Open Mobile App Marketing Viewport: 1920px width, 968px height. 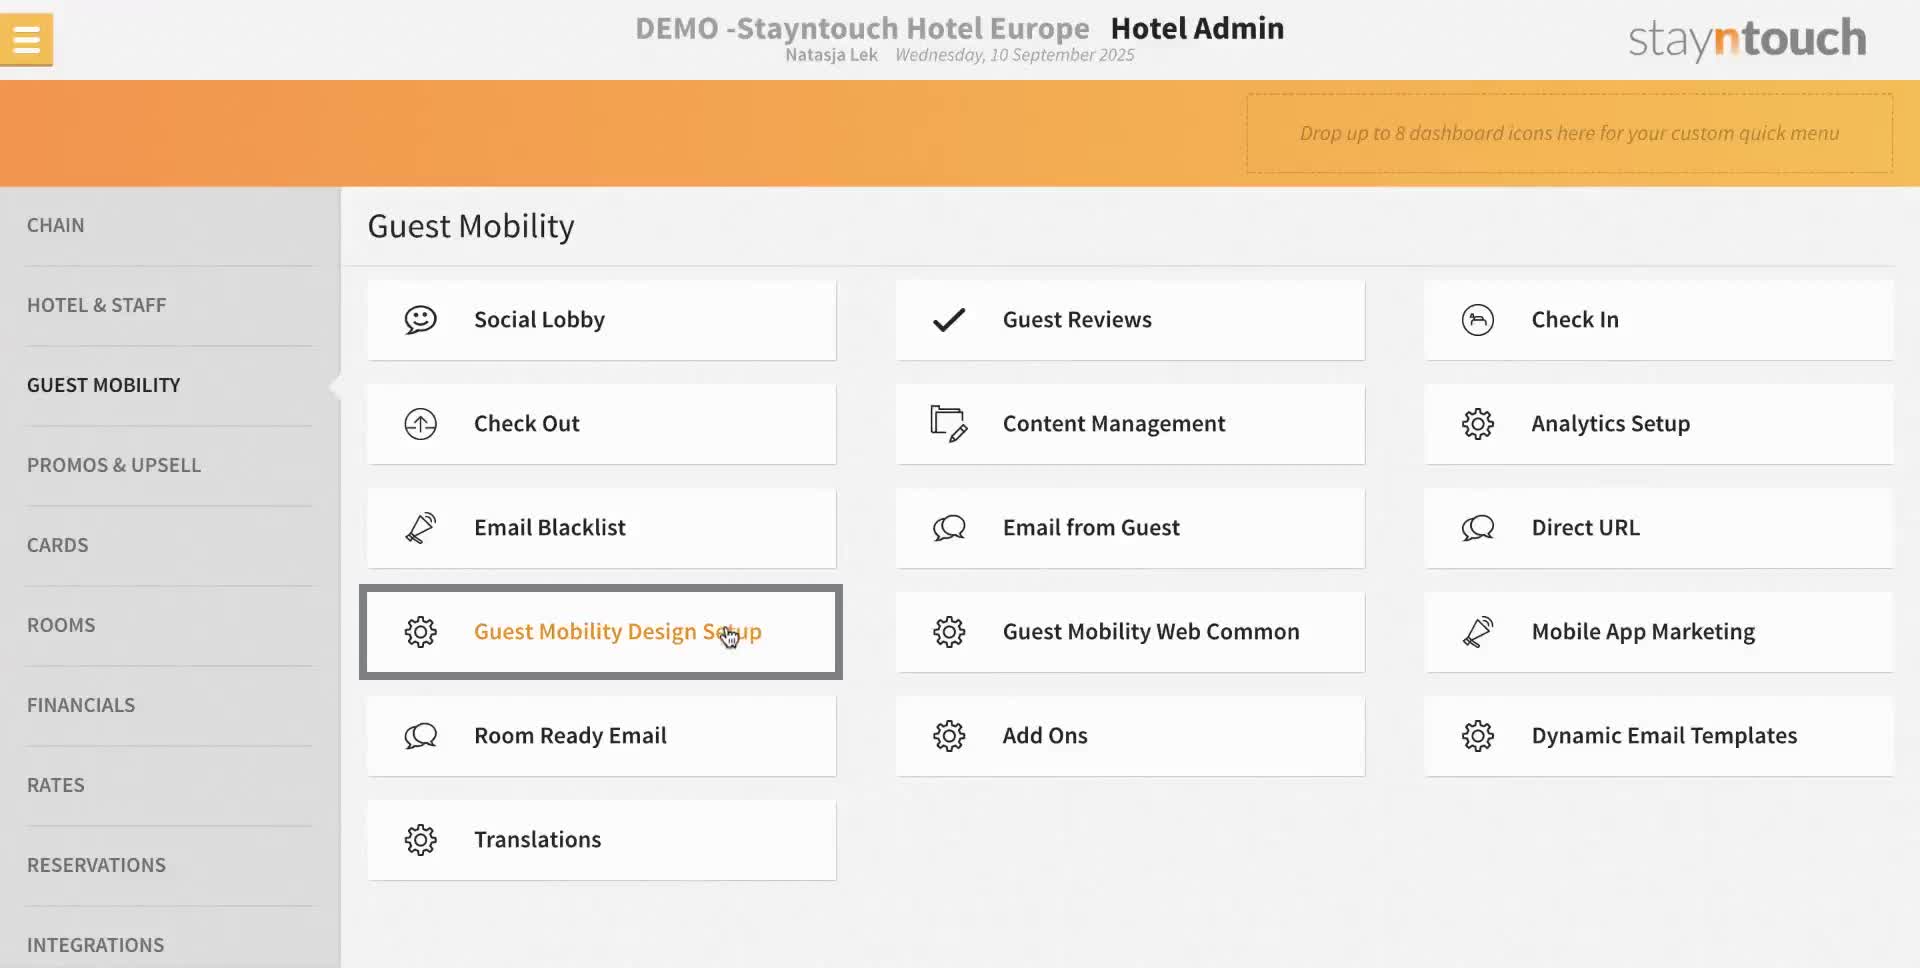click(x=1659, y=632)
